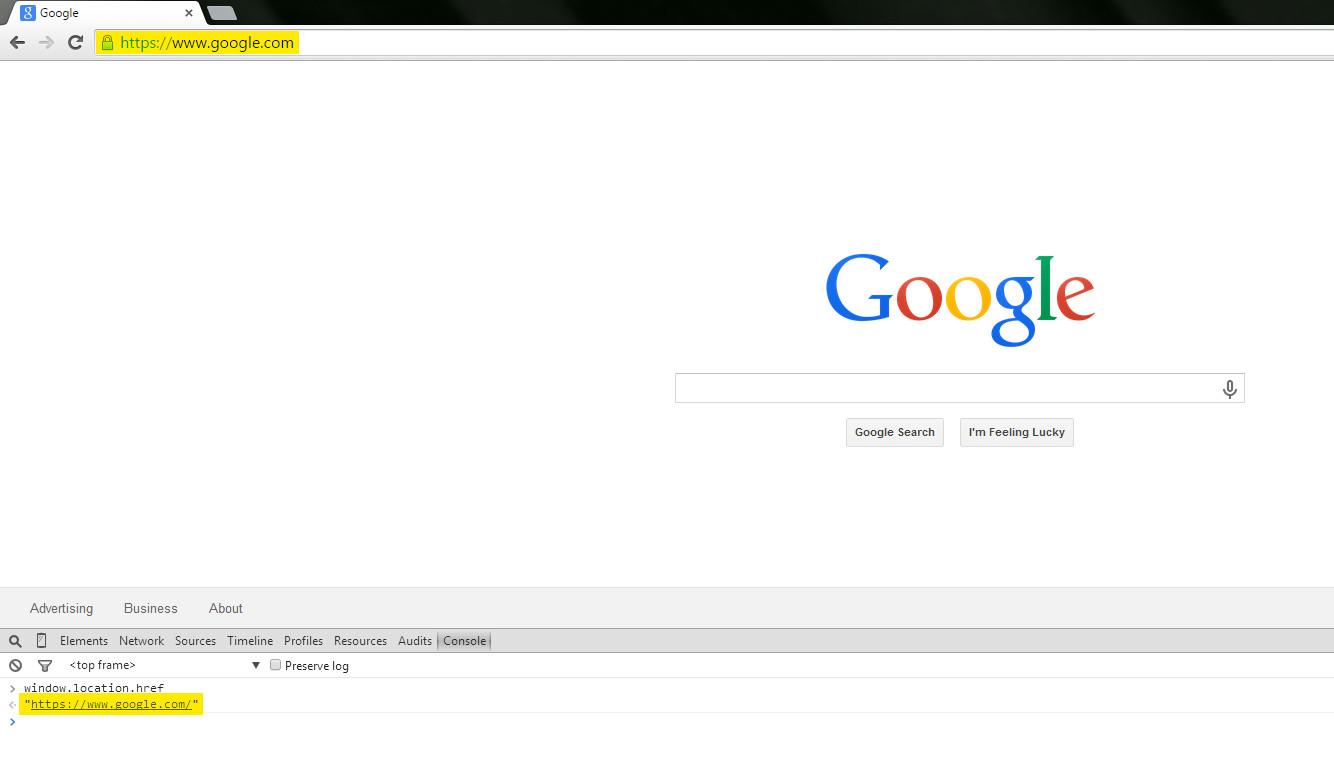The image size is (1334, 772).
Task: Clear the console with the no-entry icon
Action: [x=15, y=665]
